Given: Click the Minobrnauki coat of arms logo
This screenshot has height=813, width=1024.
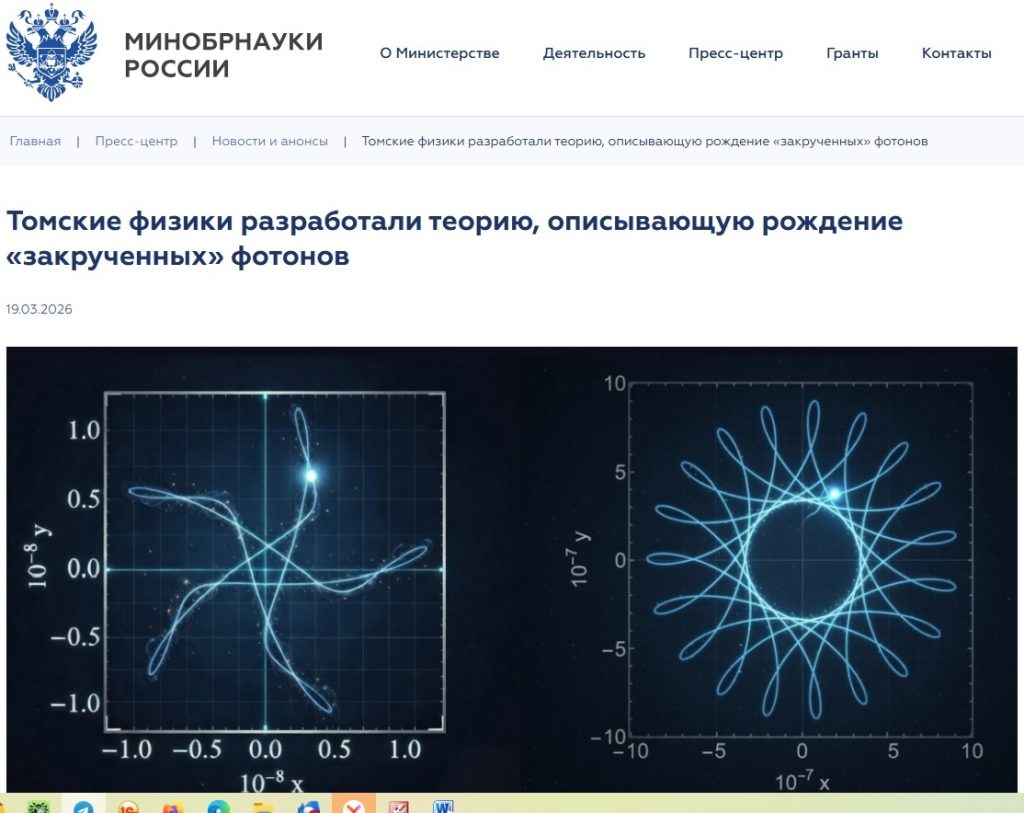Looking at the screenshot, I should click(x=52, y=52).
